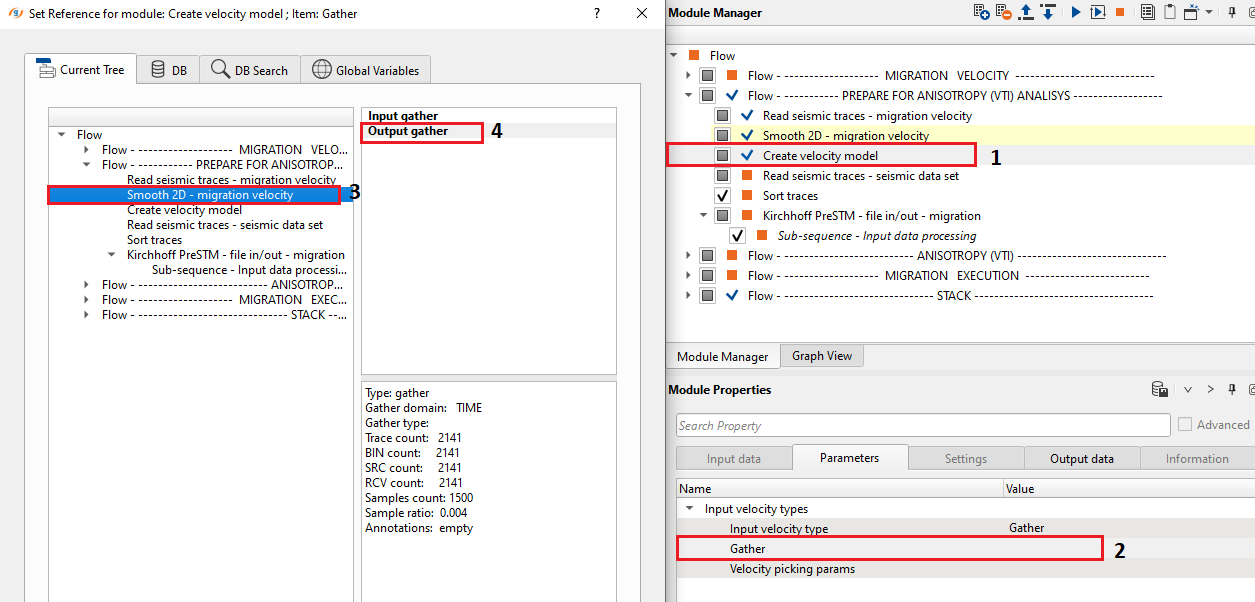Click the database save icon in Module Properties
The height and width of the screenshot is (602, 1255).
(x=1159, y=390)
